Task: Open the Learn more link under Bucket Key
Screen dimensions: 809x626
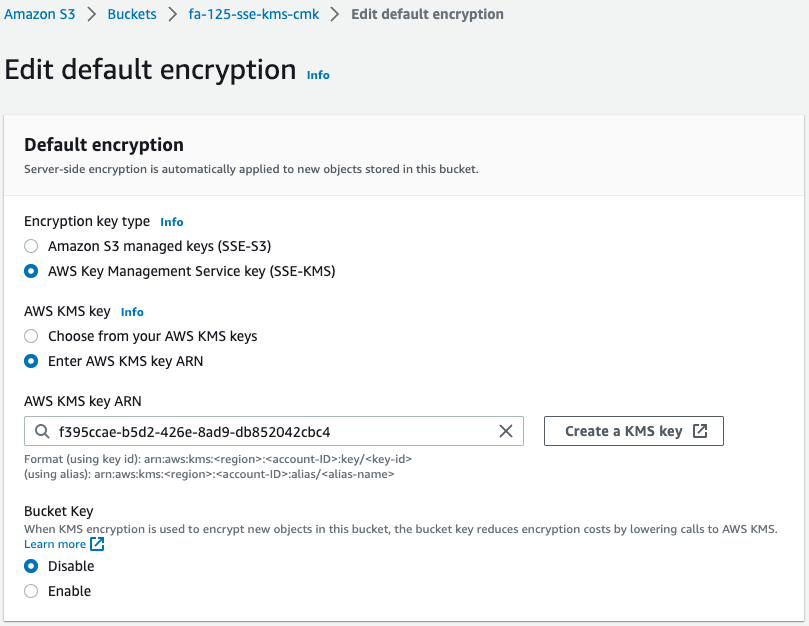Action: [x=55, y=544]
